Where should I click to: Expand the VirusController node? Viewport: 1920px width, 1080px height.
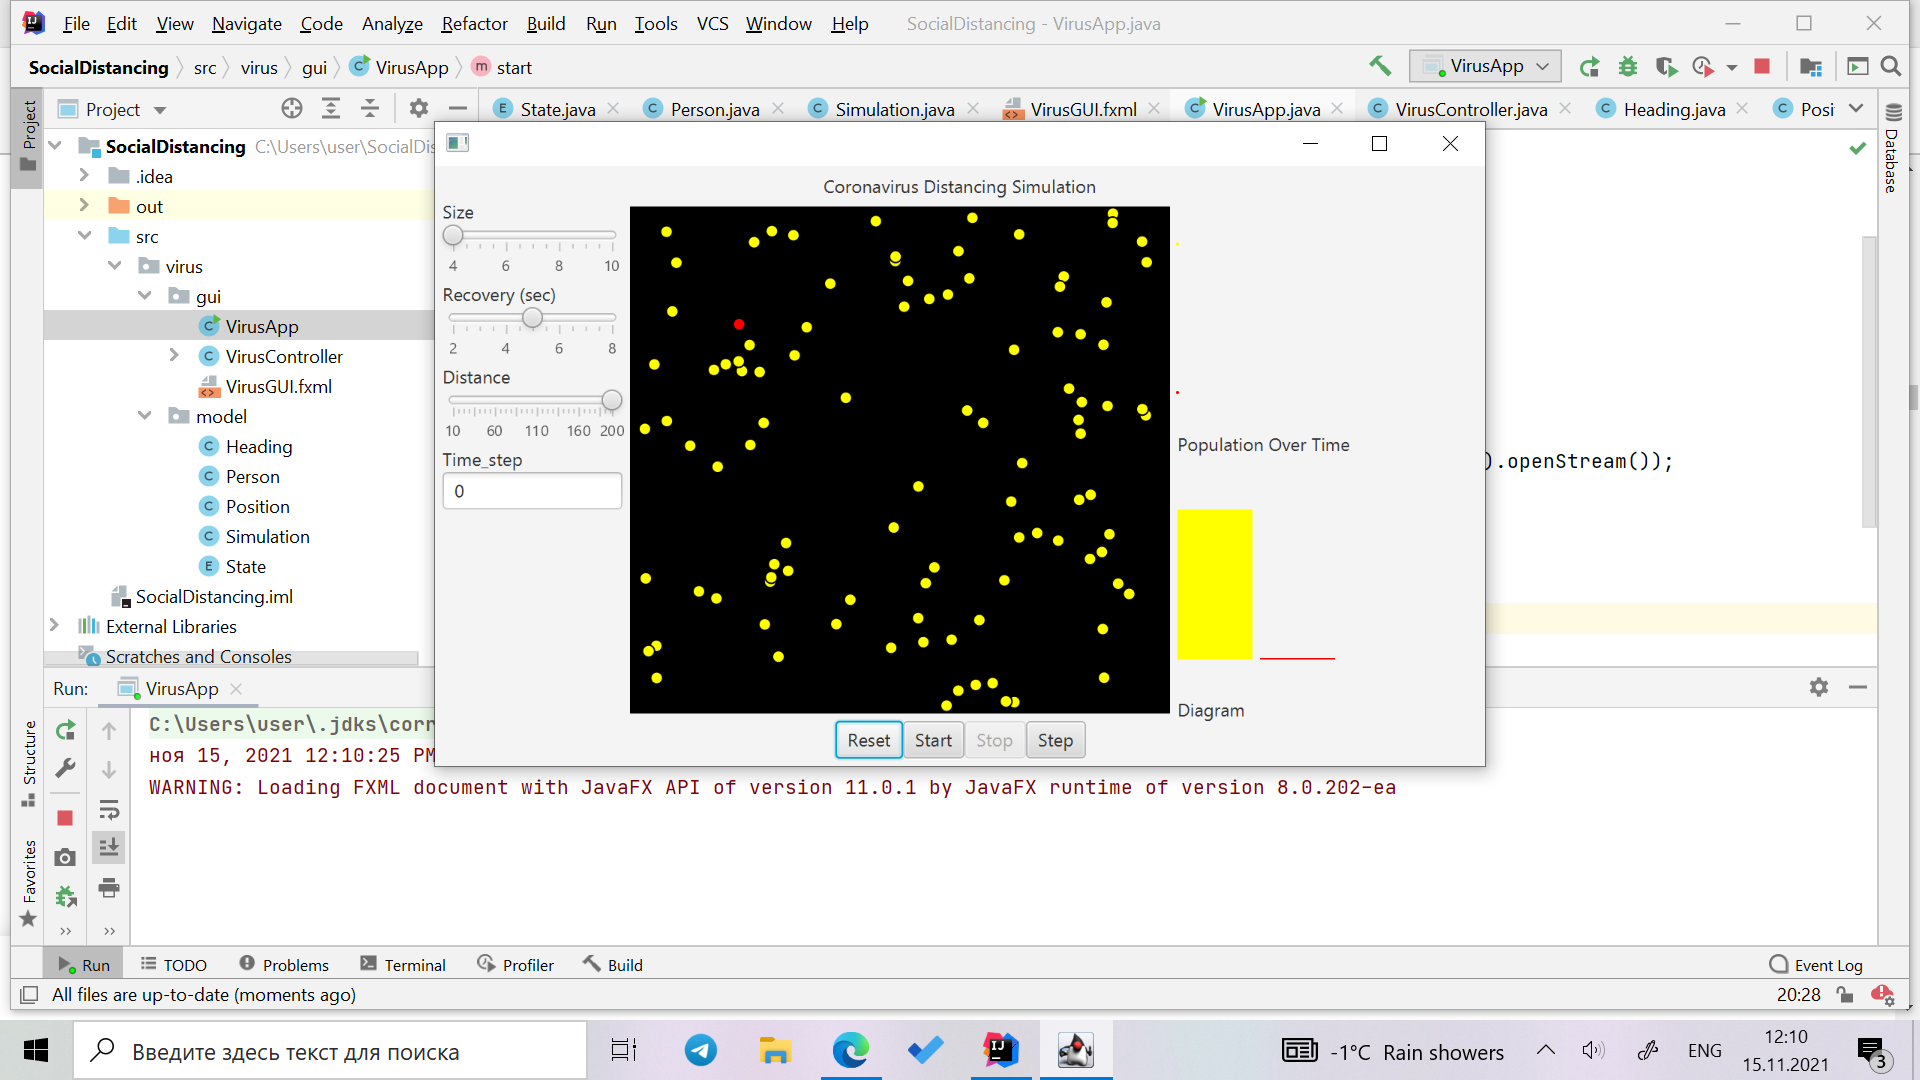tap(174, 356)
